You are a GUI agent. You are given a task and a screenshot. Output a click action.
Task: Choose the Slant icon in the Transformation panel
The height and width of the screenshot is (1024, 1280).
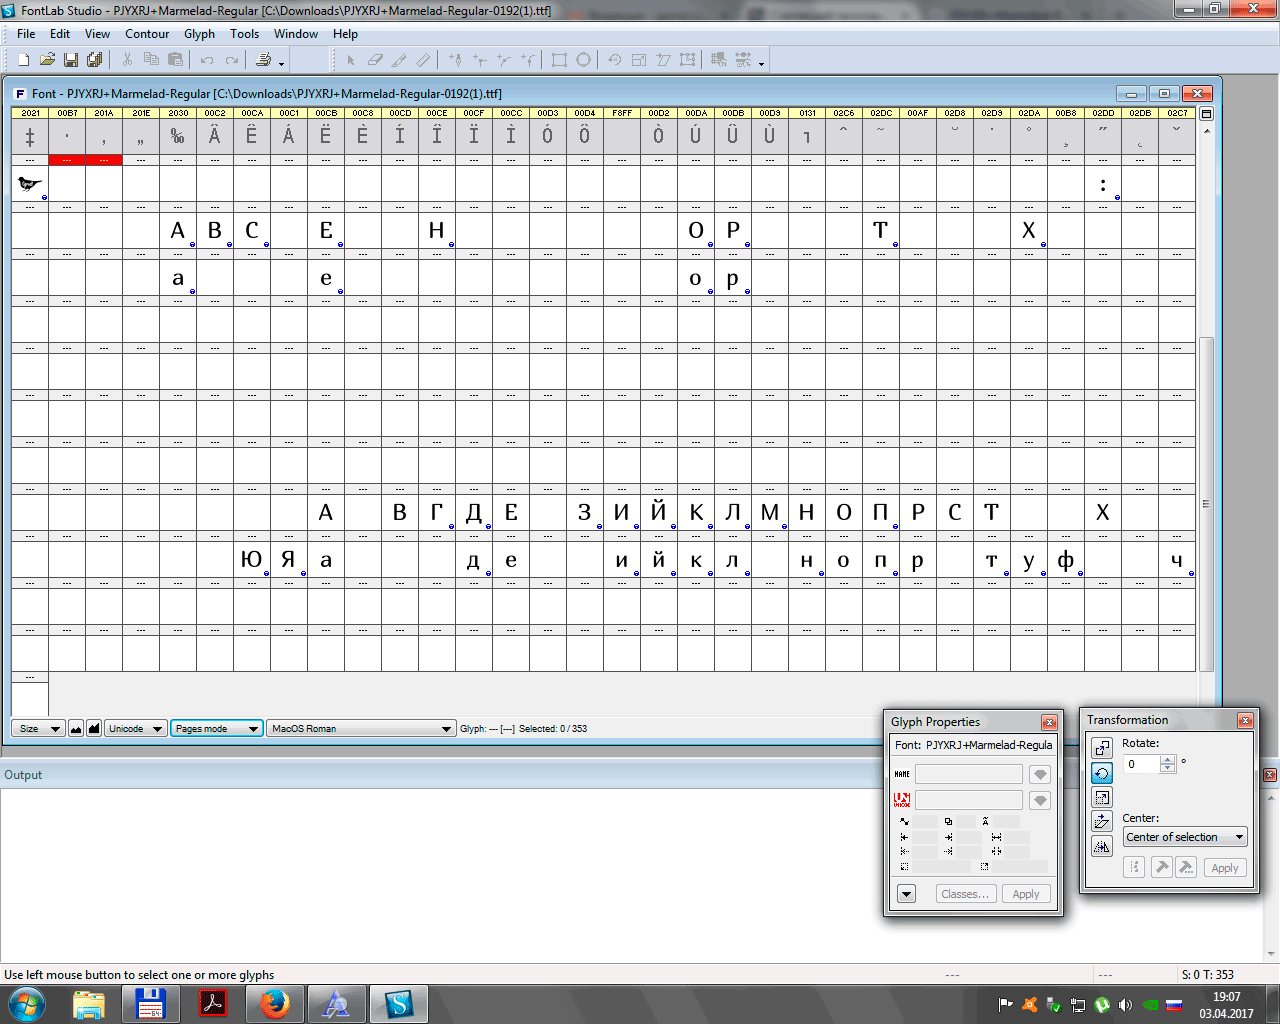[x=1101, y=821]
